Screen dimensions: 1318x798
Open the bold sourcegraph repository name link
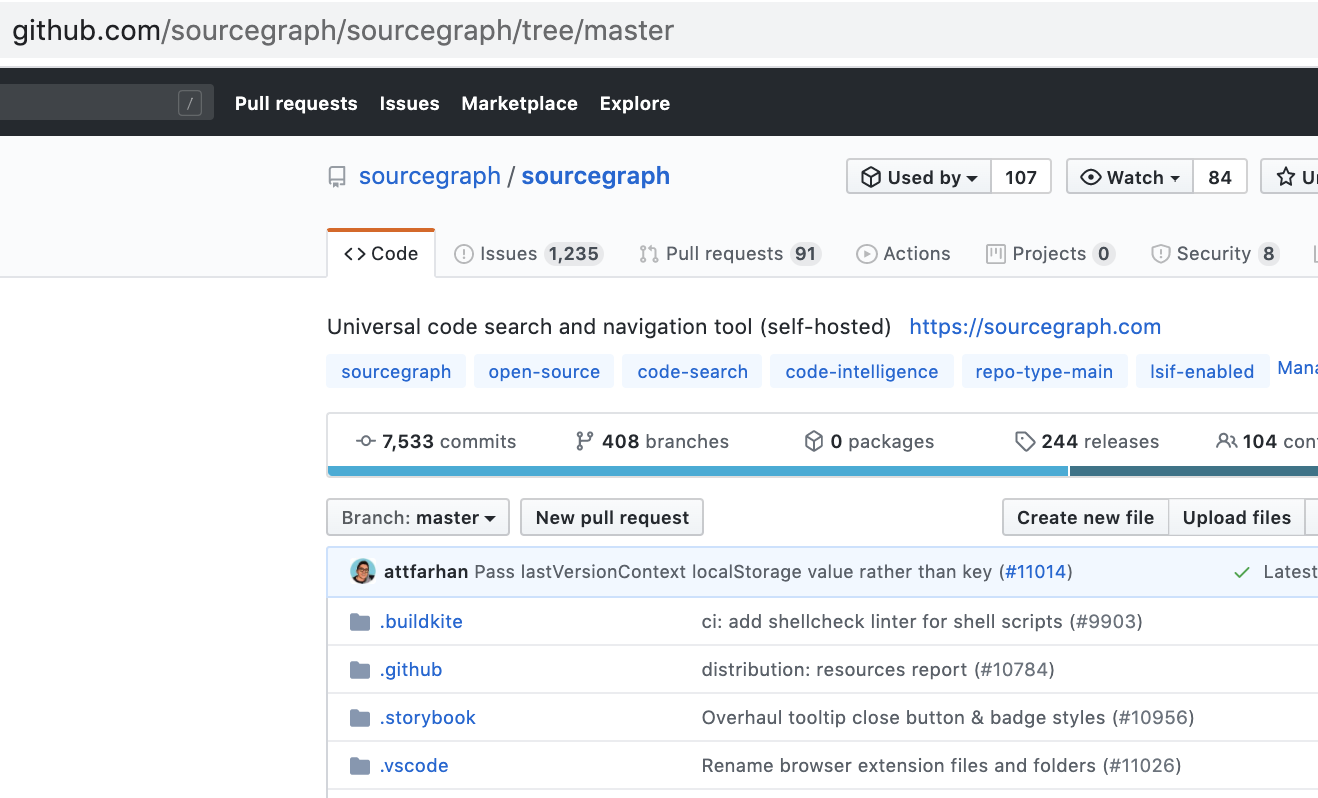click(x=596, y=176)
